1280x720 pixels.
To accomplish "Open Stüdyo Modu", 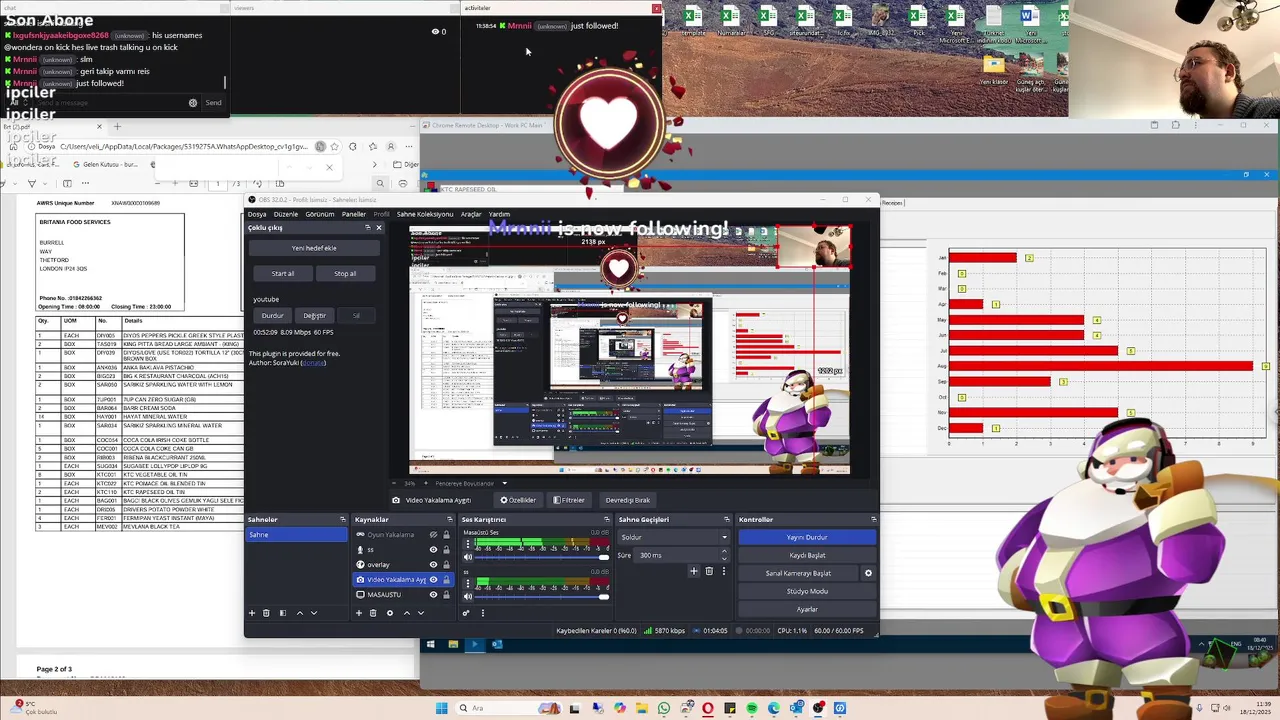I will tap(807, 591).
